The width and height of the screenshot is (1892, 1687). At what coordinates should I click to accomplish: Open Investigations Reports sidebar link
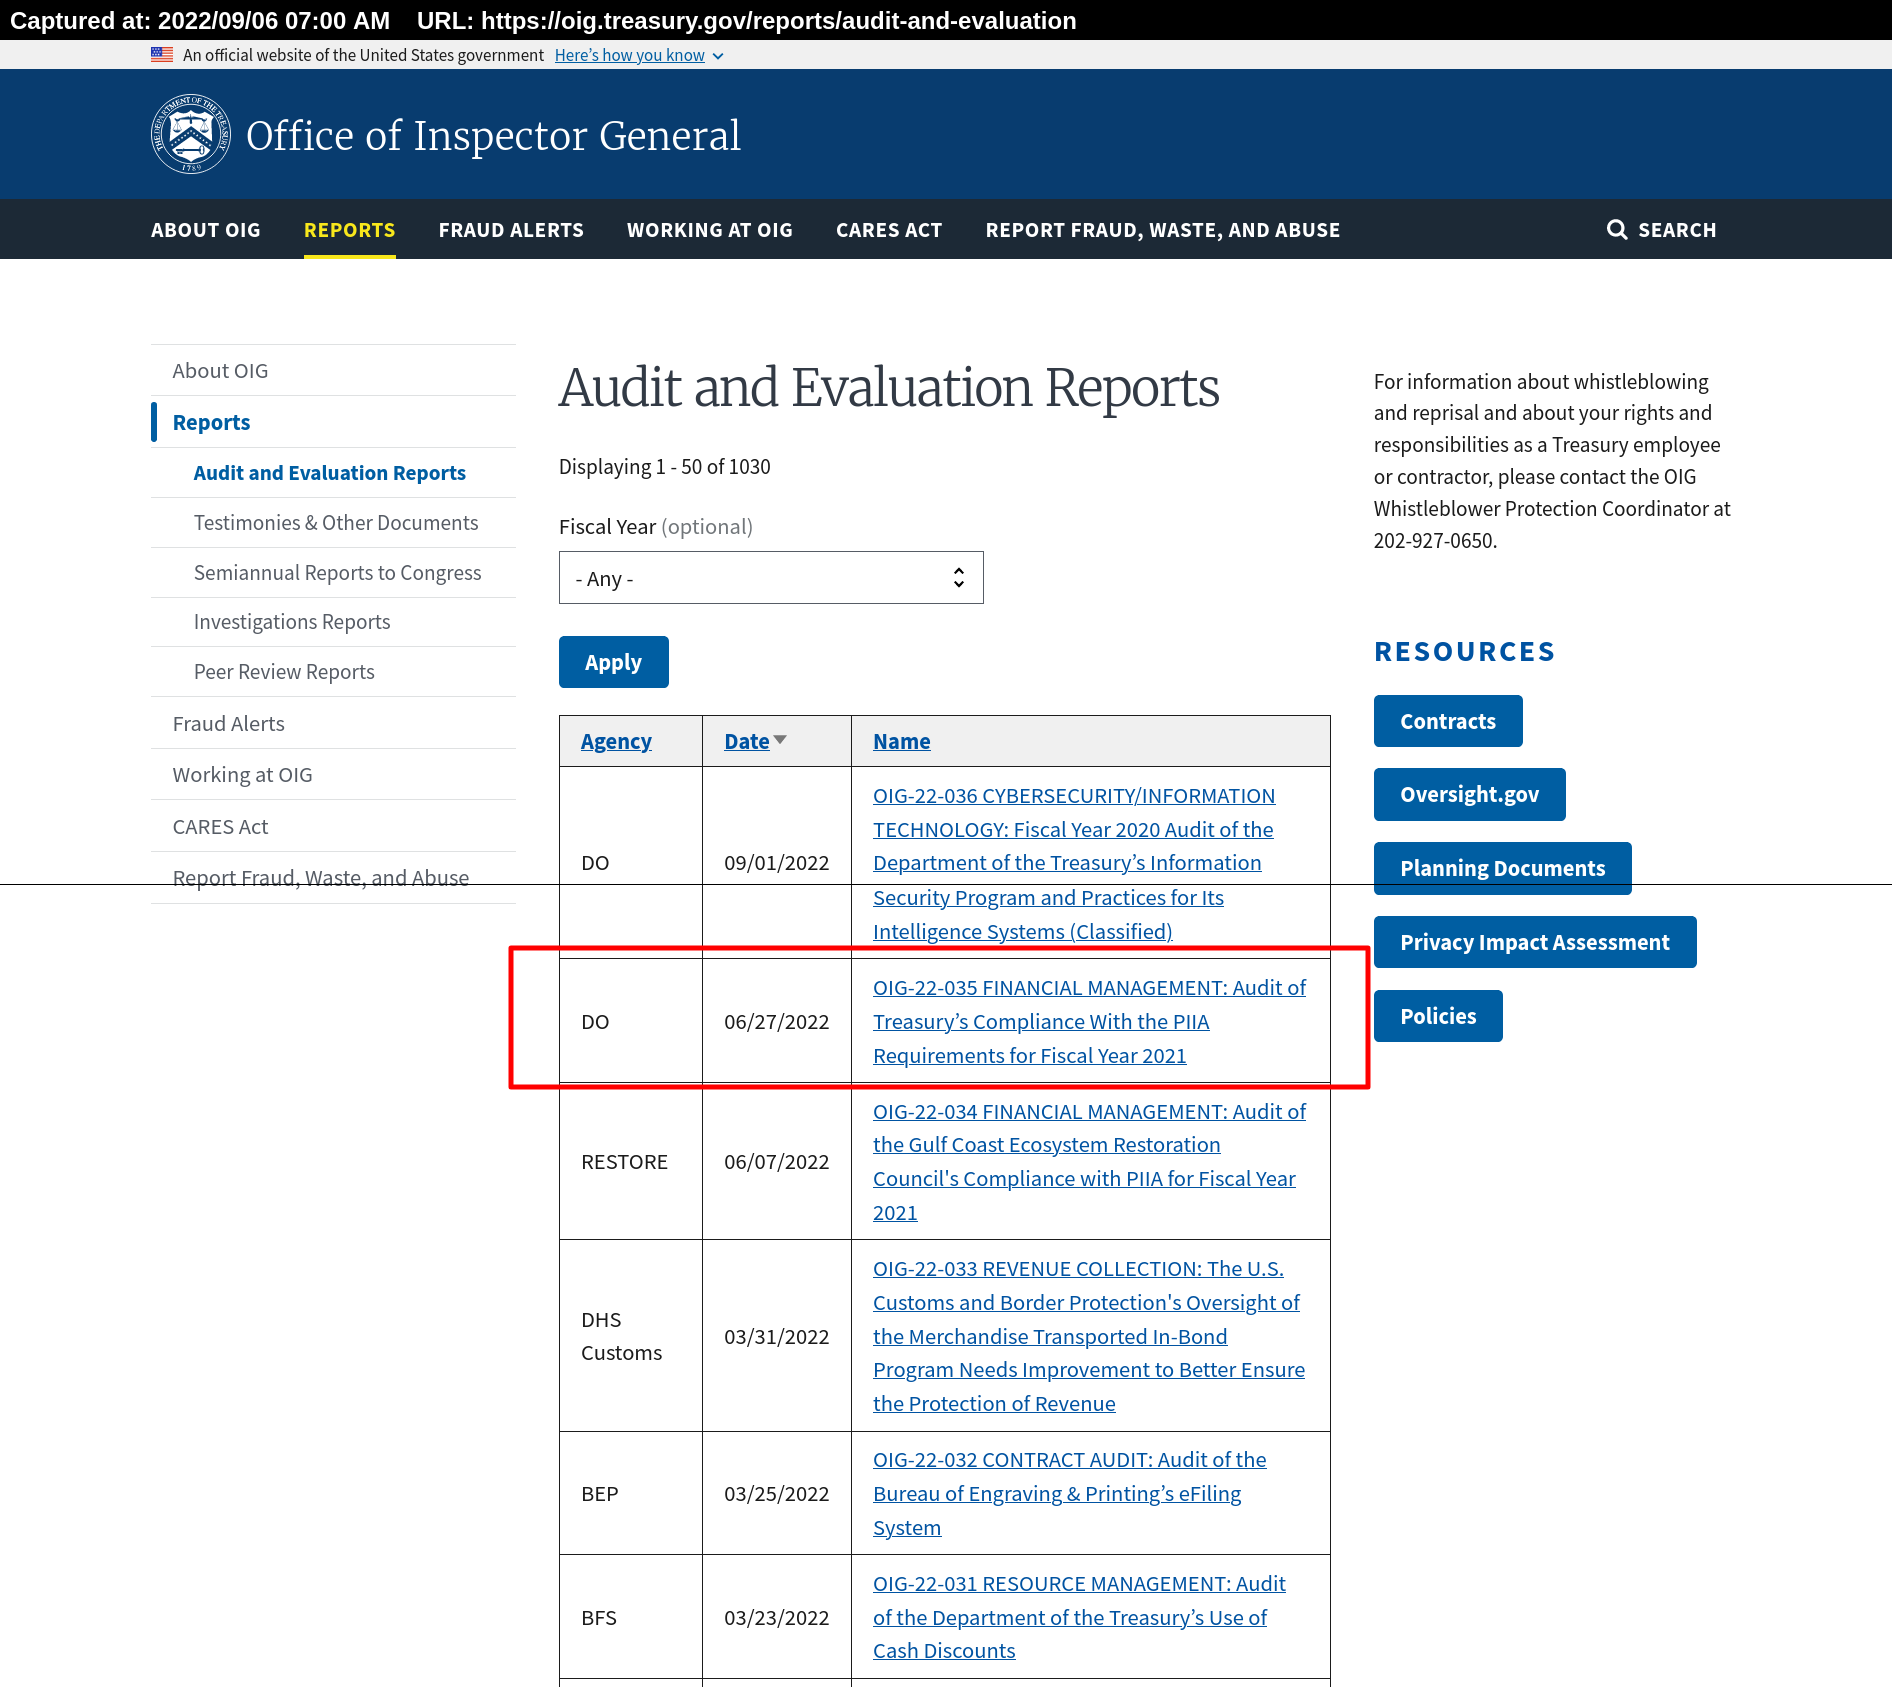pyautogui.click(x=292, y=622)
